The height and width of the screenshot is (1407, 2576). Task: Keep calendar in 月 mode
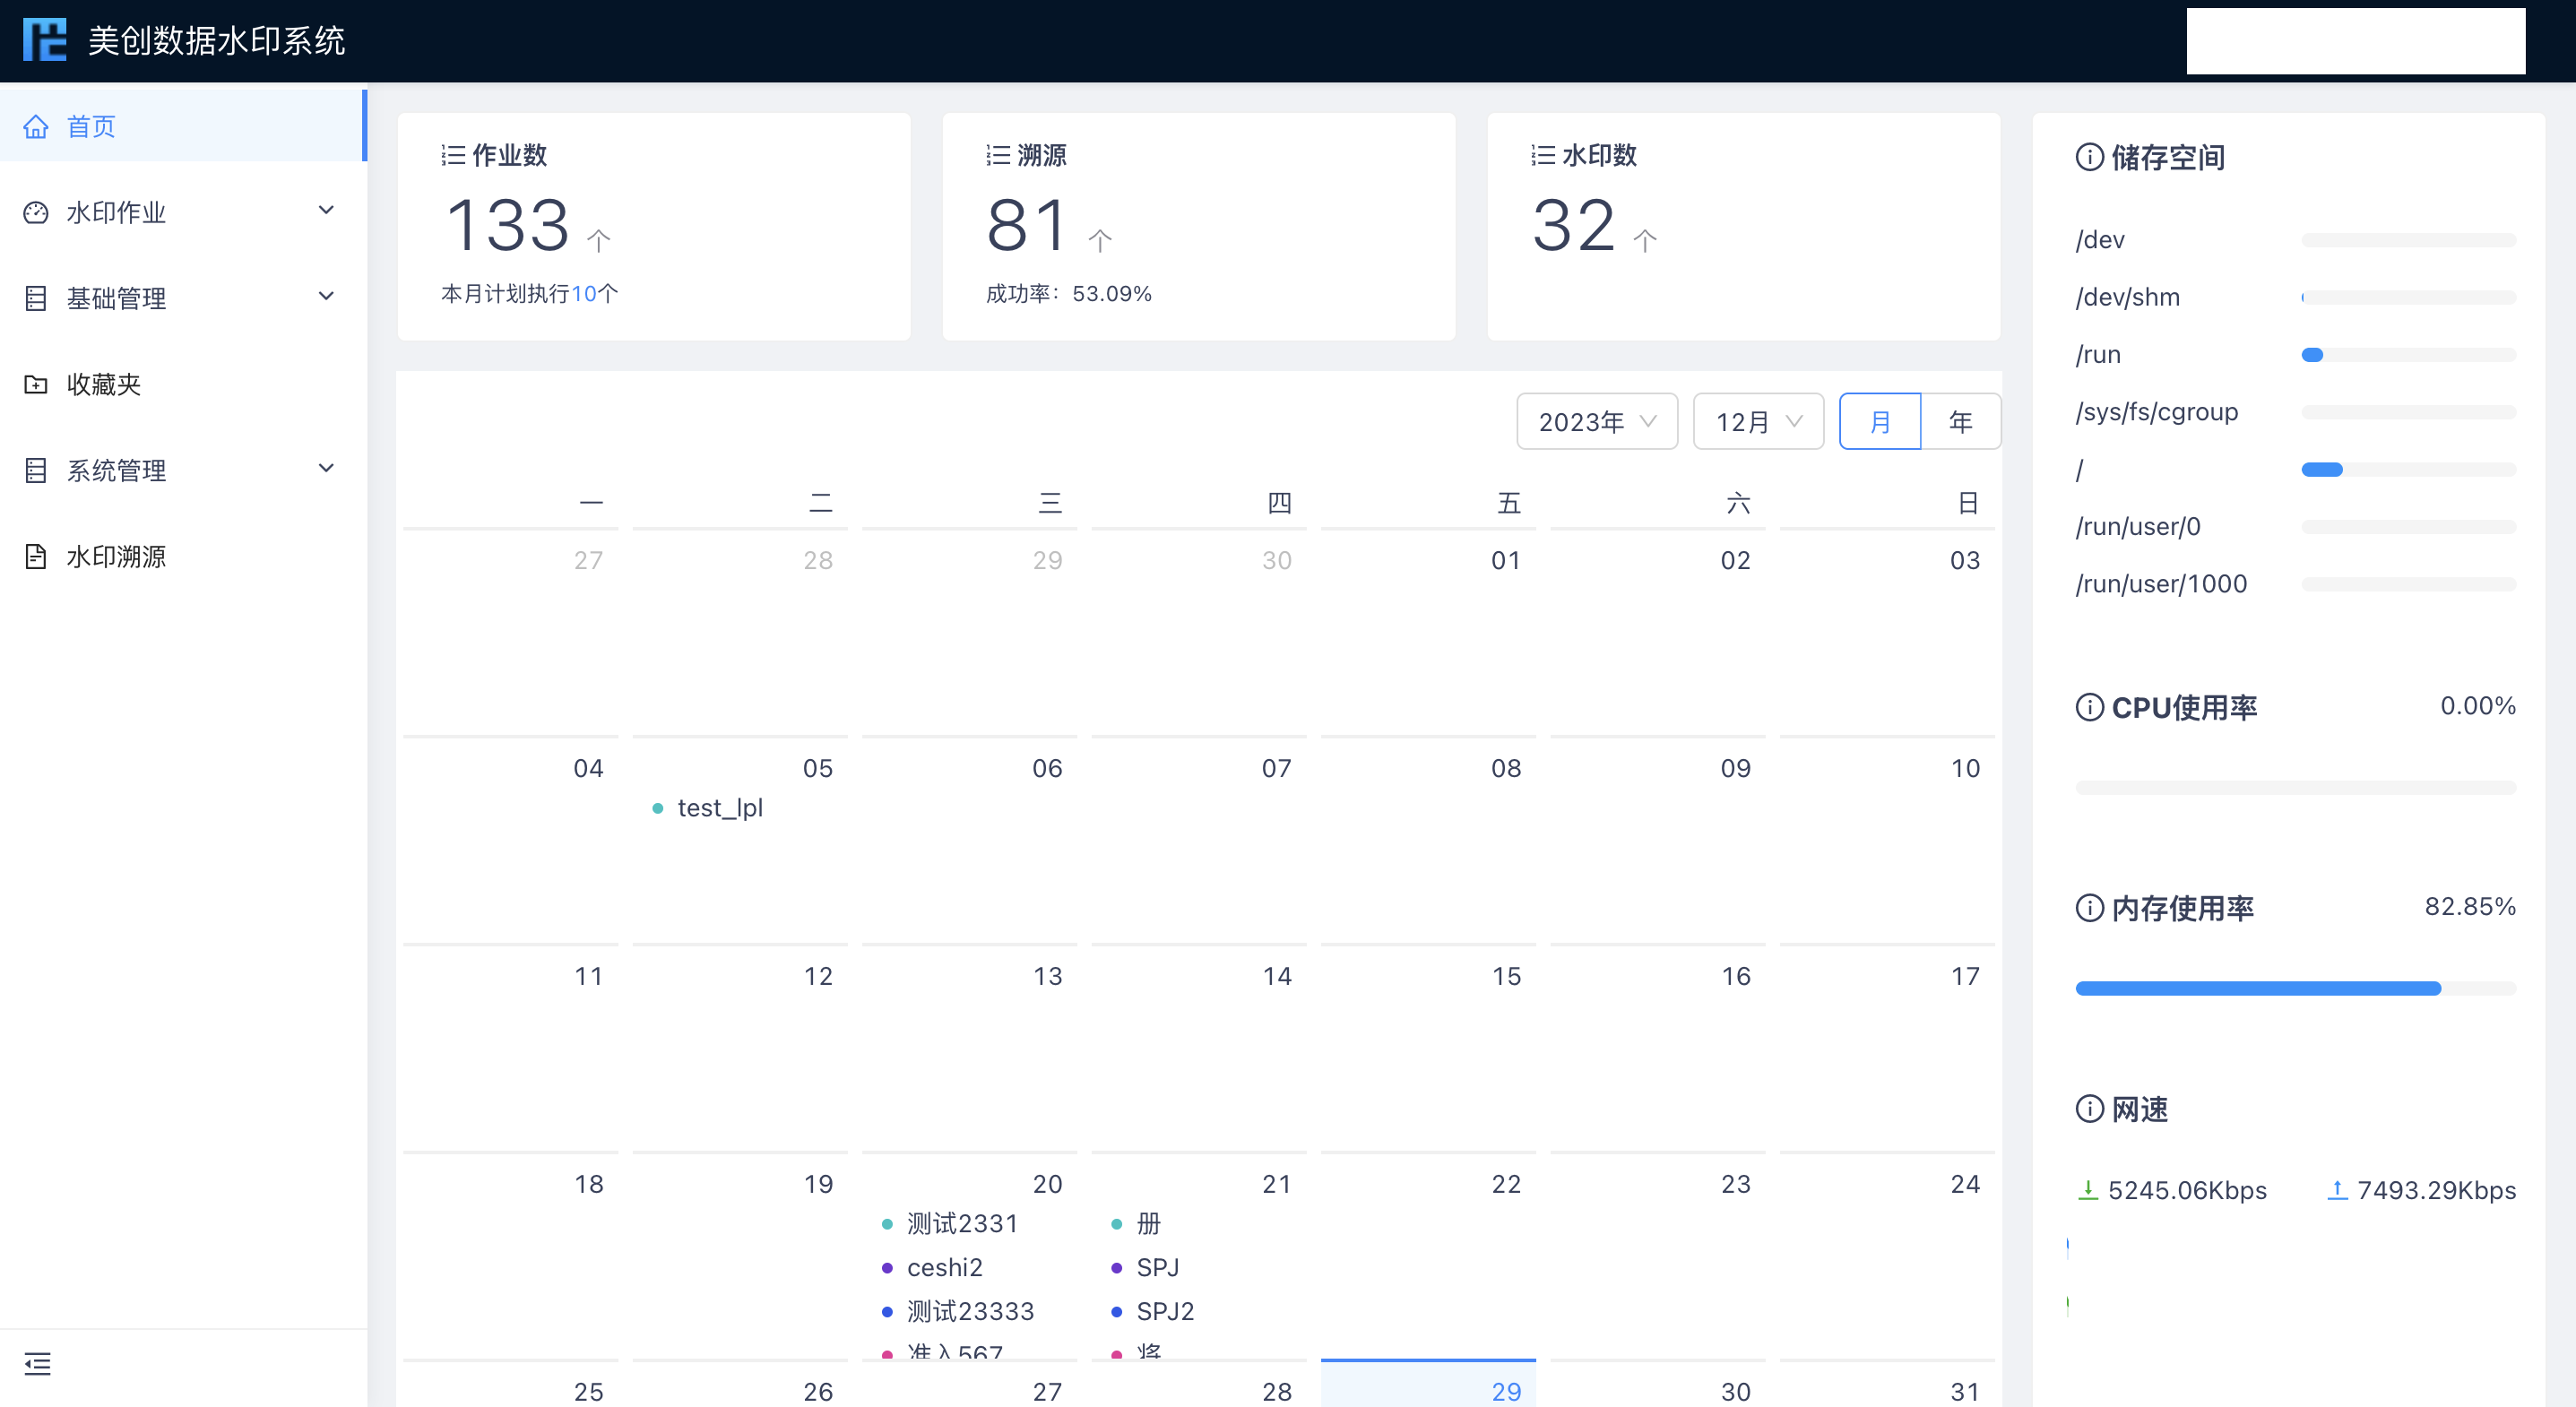coord(1880,421)
